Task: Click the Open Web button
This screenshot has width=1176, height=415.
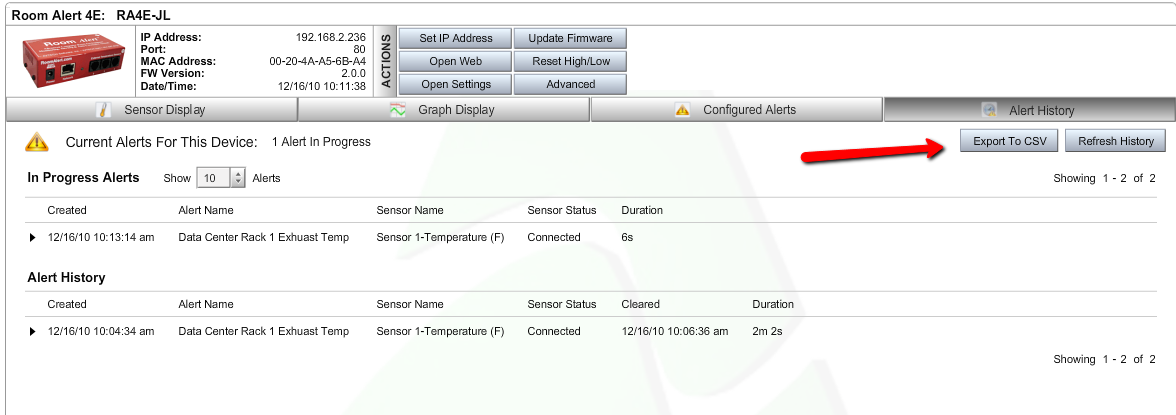Action: pos(455,61)
